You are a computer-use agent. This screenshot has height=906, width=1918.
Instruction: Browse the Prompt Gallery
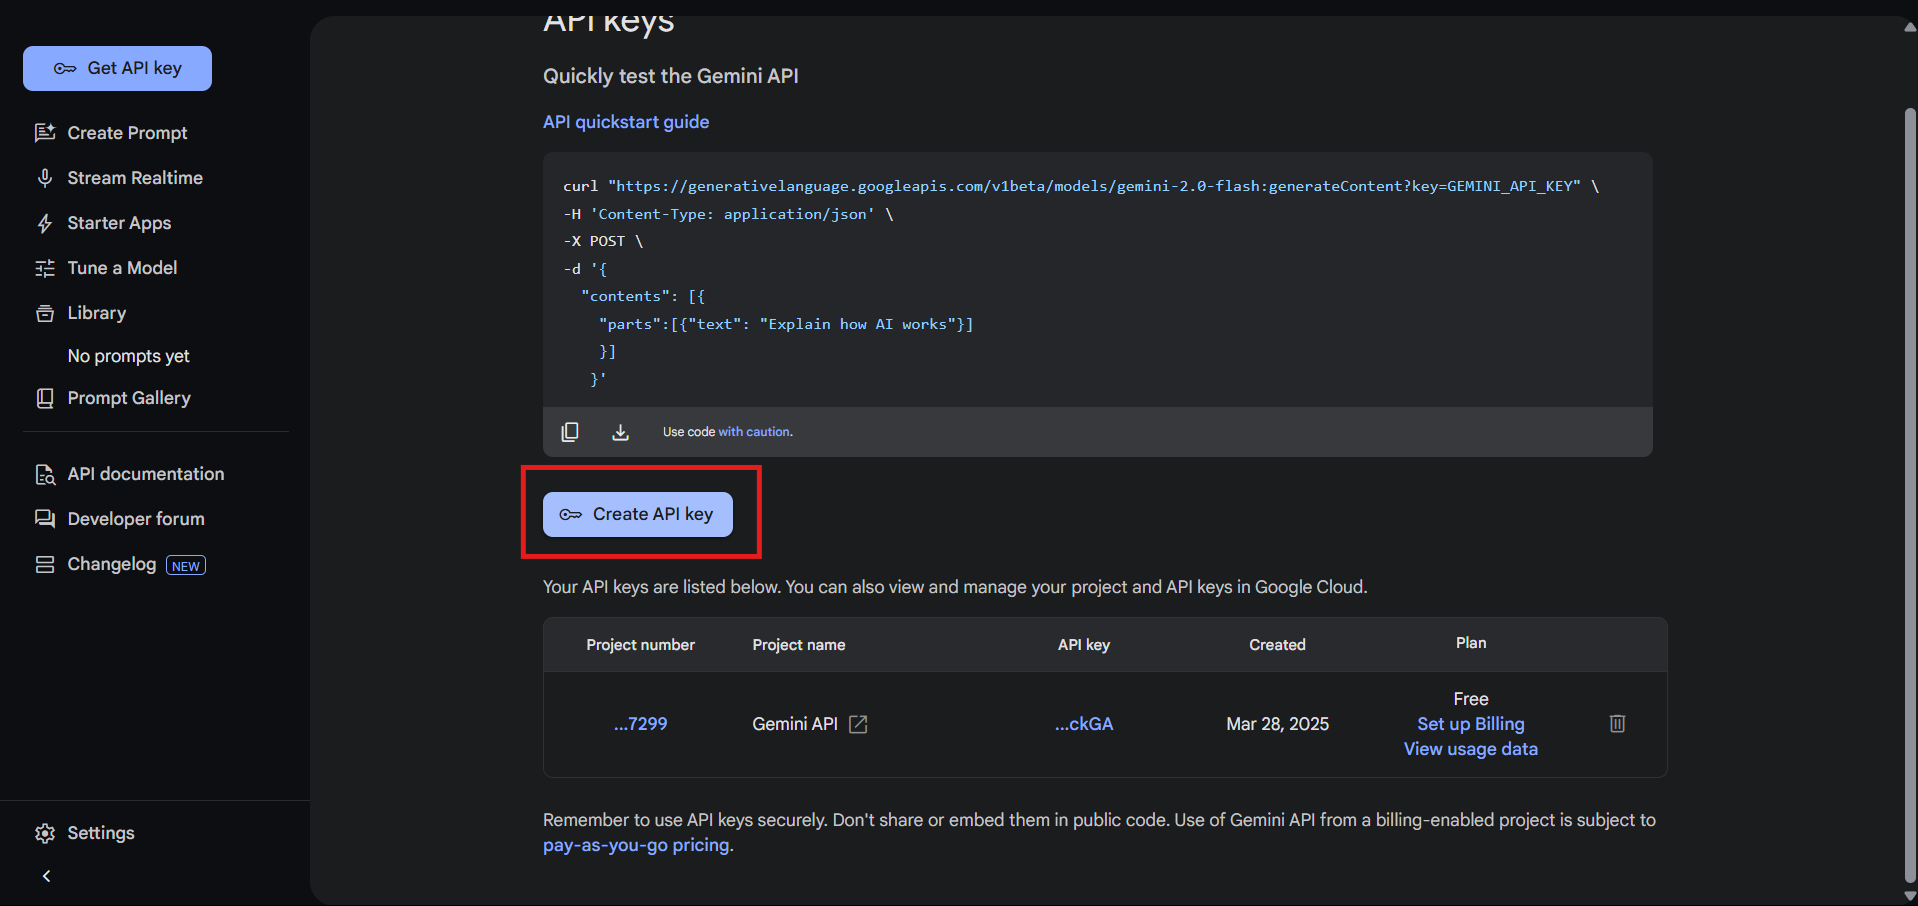[128, 397]
